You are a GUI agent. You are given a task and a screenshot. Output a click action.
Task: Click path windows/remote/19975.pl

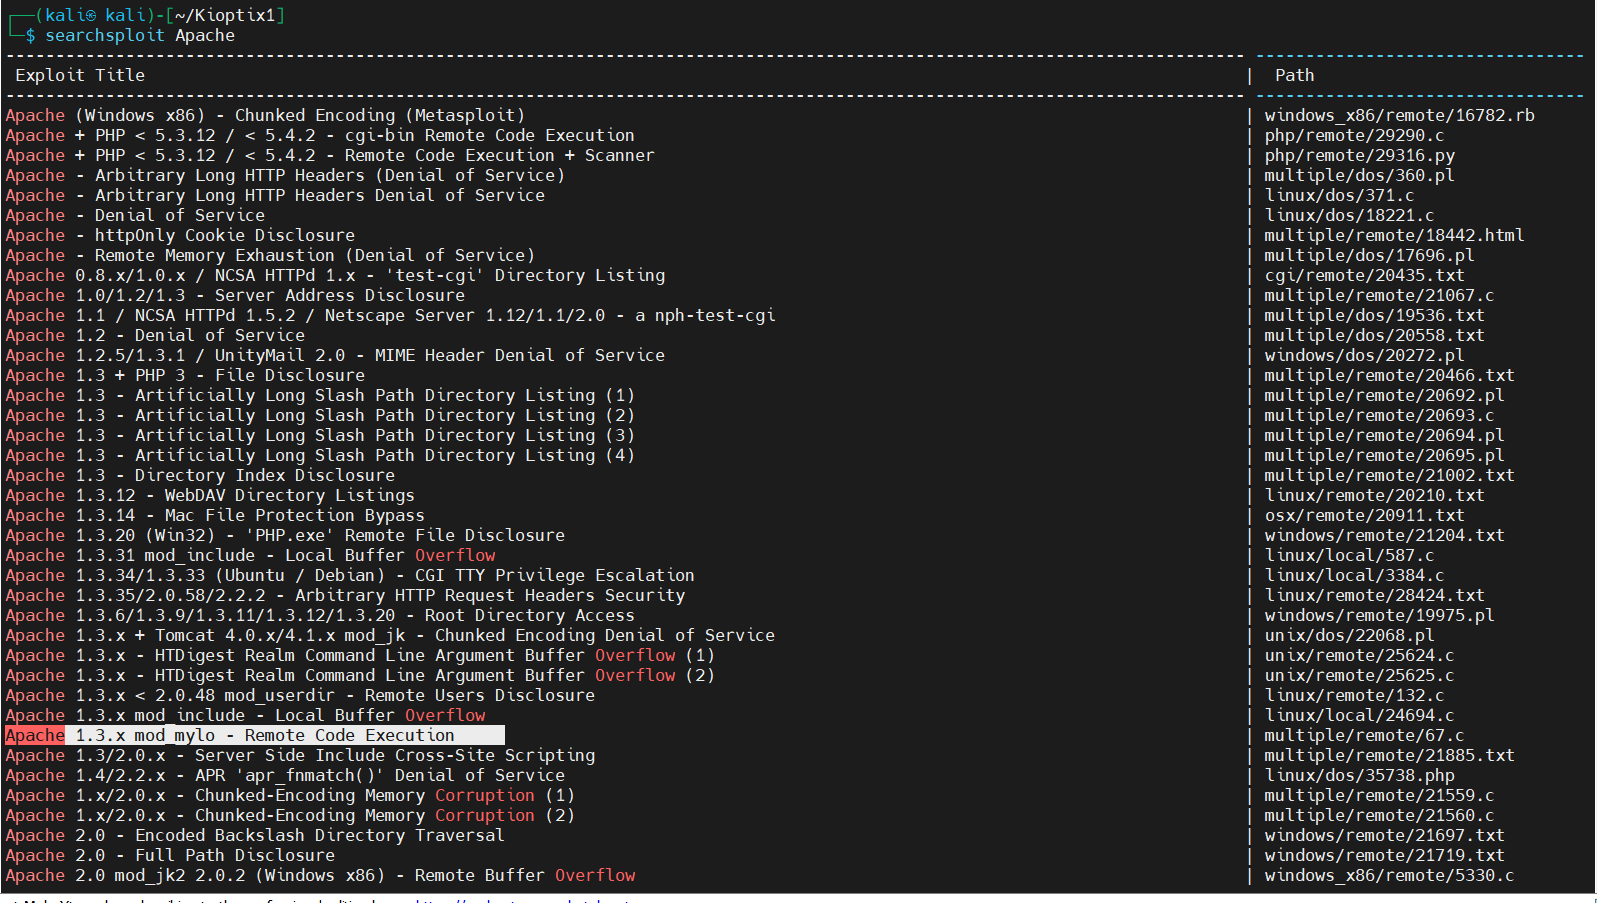(x=1379, y=615)
